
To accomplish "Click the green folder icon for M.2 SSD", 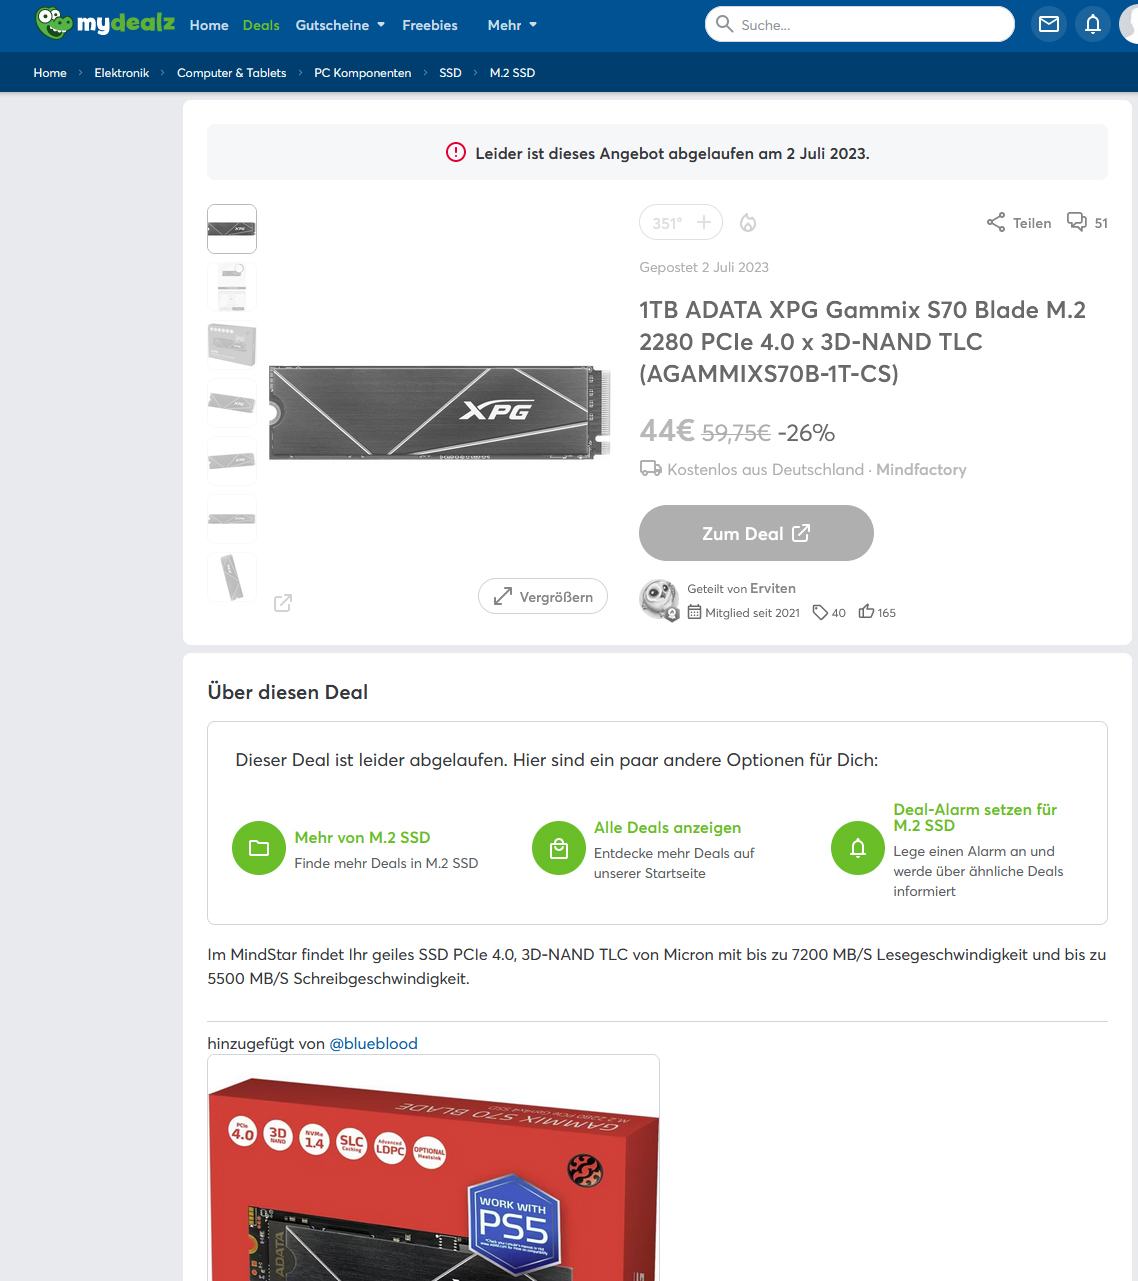I will pos(259,848).
